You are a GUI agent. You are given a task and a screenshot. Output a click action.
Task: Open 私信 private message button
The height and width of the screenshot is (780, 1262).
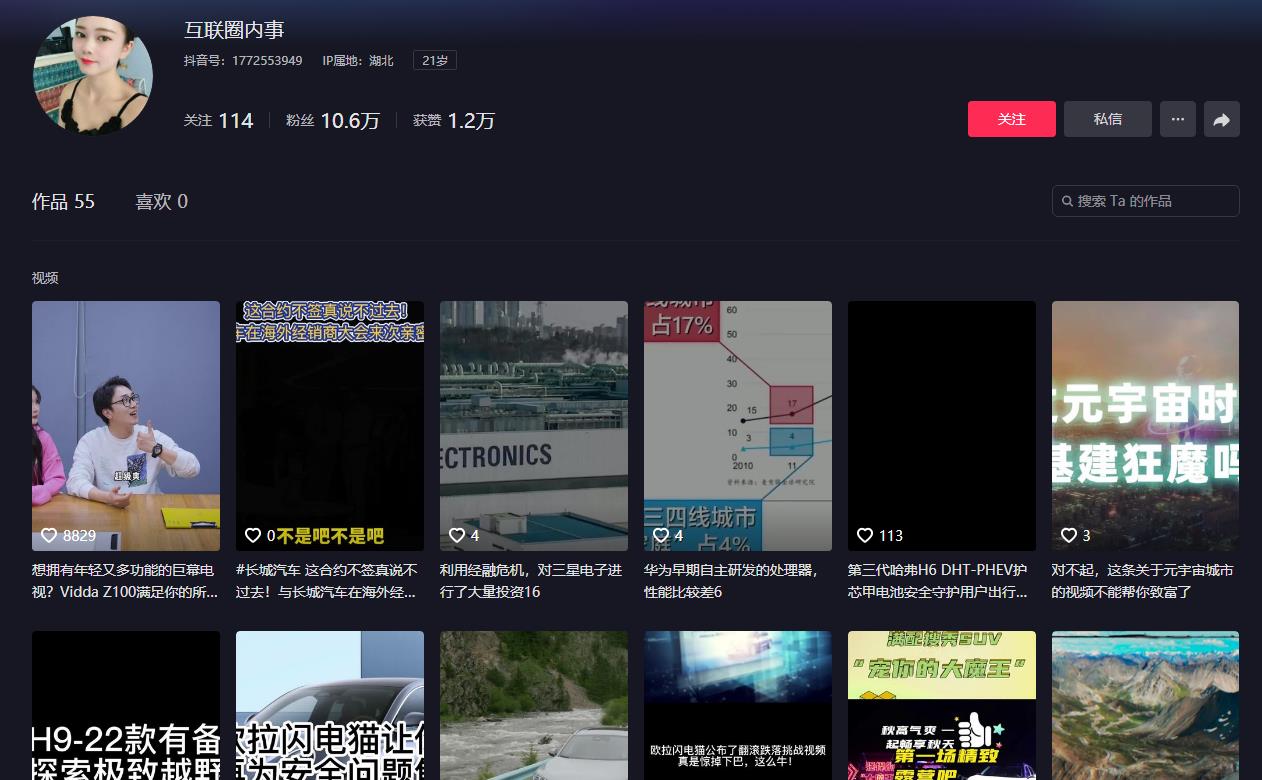tap(1107, 119)
